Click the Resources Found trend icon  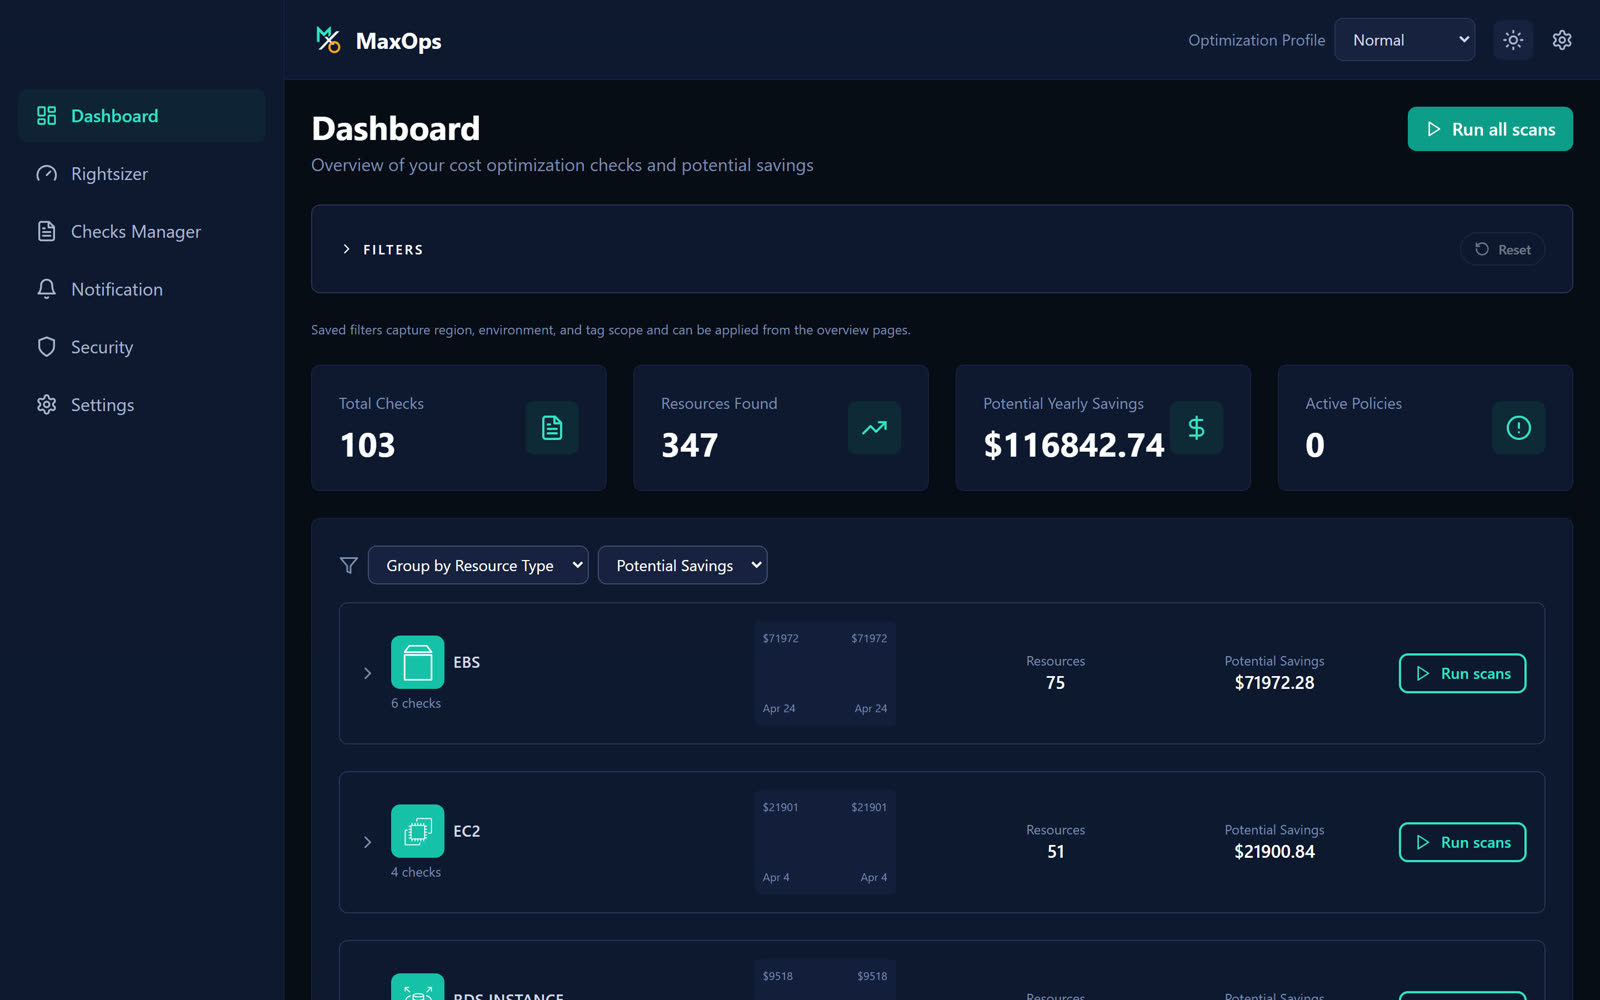click(874, 428)
